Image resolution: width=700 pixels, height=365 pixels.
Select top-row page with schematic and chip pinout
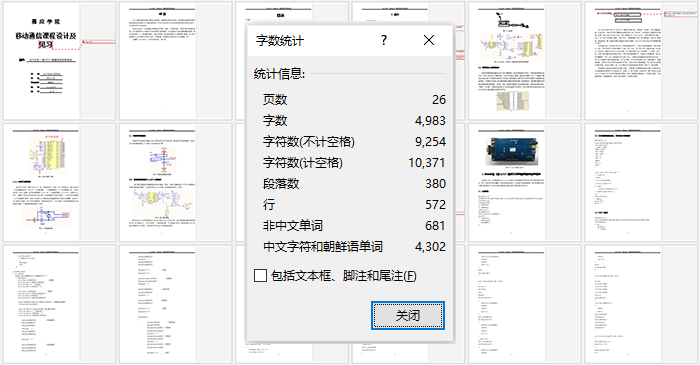(525, 61)
